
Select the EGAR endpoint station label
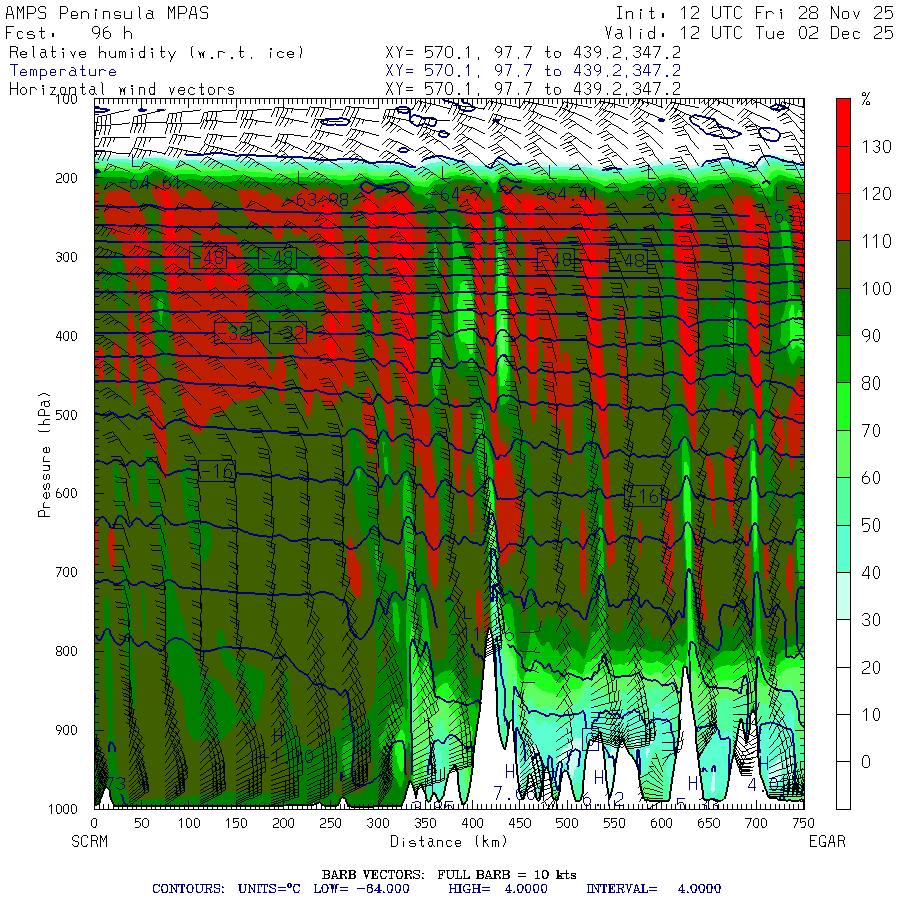point(827,841)
